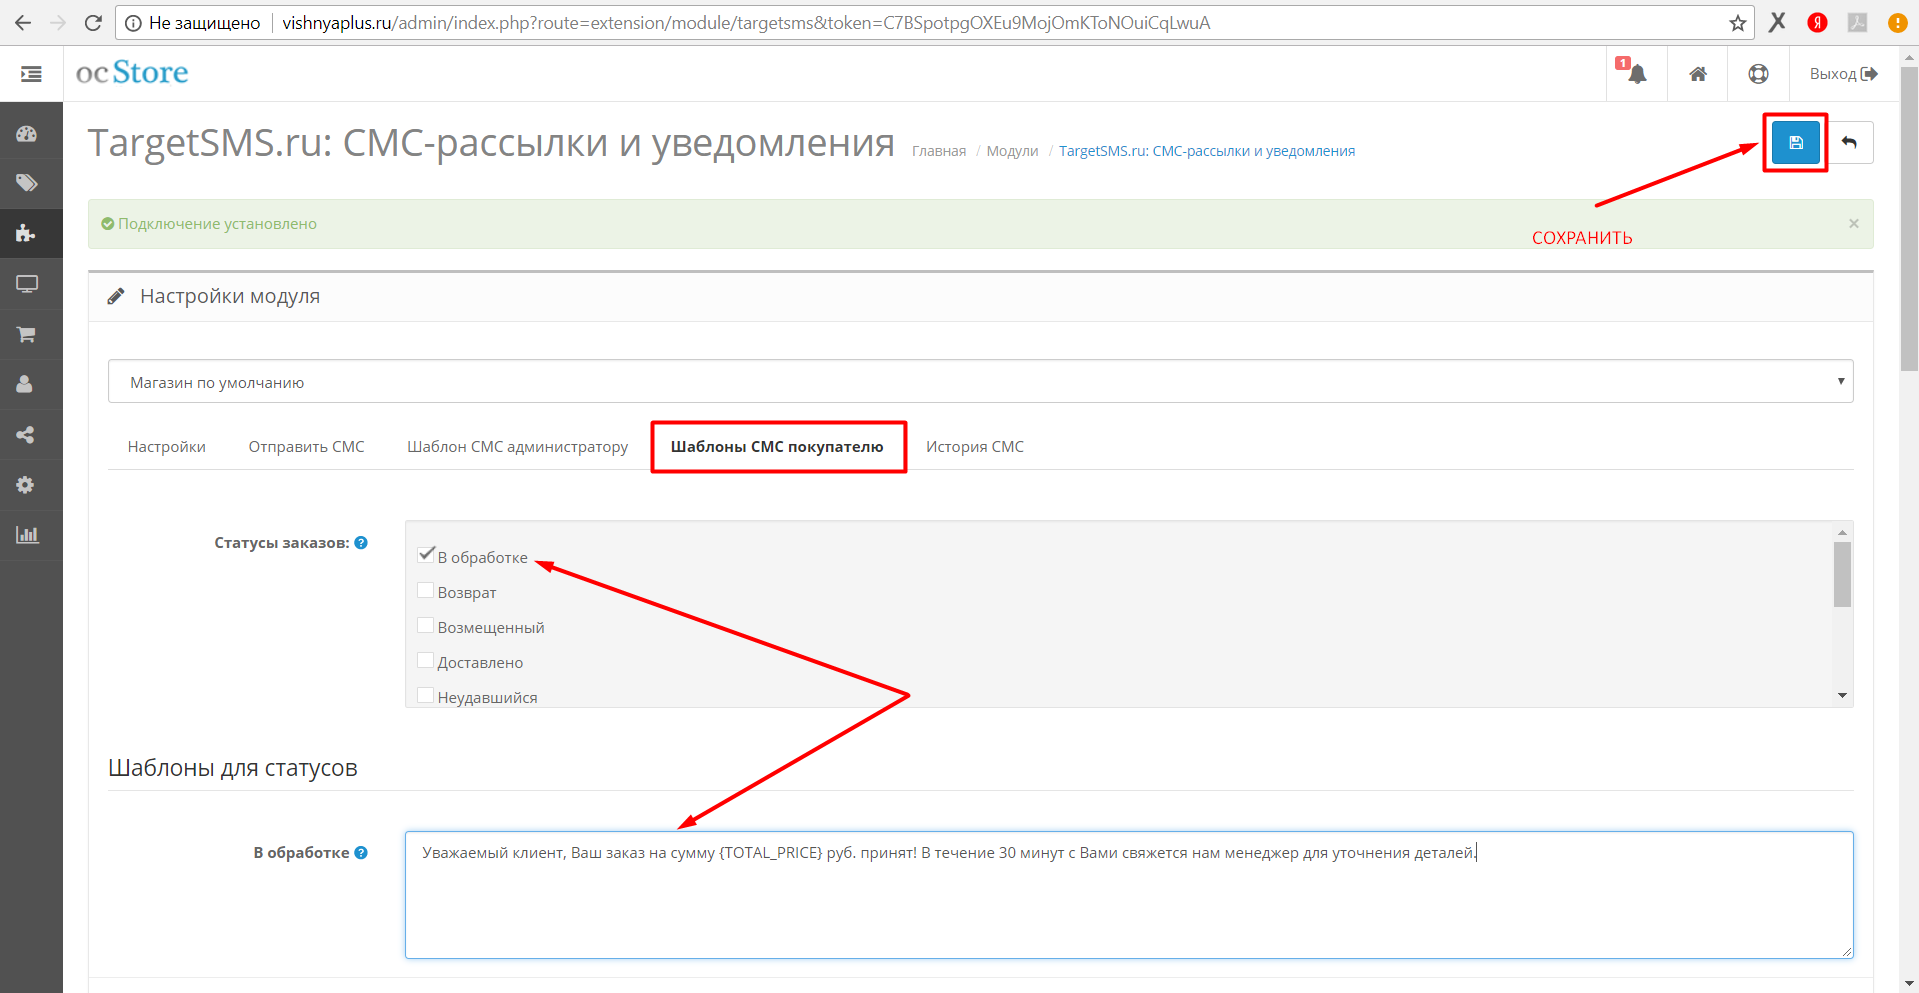Uncheck the "В обработке" status checkbox

tap(426, 555)
